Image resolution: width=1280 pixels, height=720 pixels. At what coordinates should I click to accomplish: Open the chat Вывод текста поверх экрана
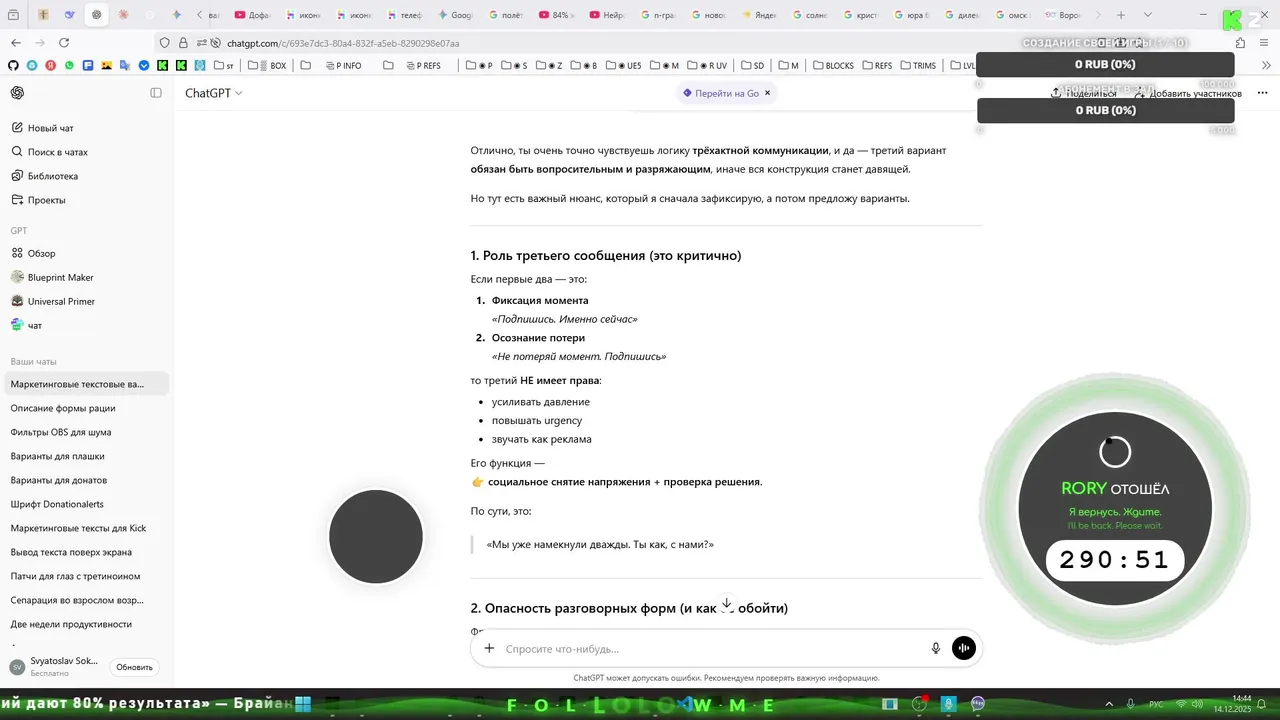point(71,552)
